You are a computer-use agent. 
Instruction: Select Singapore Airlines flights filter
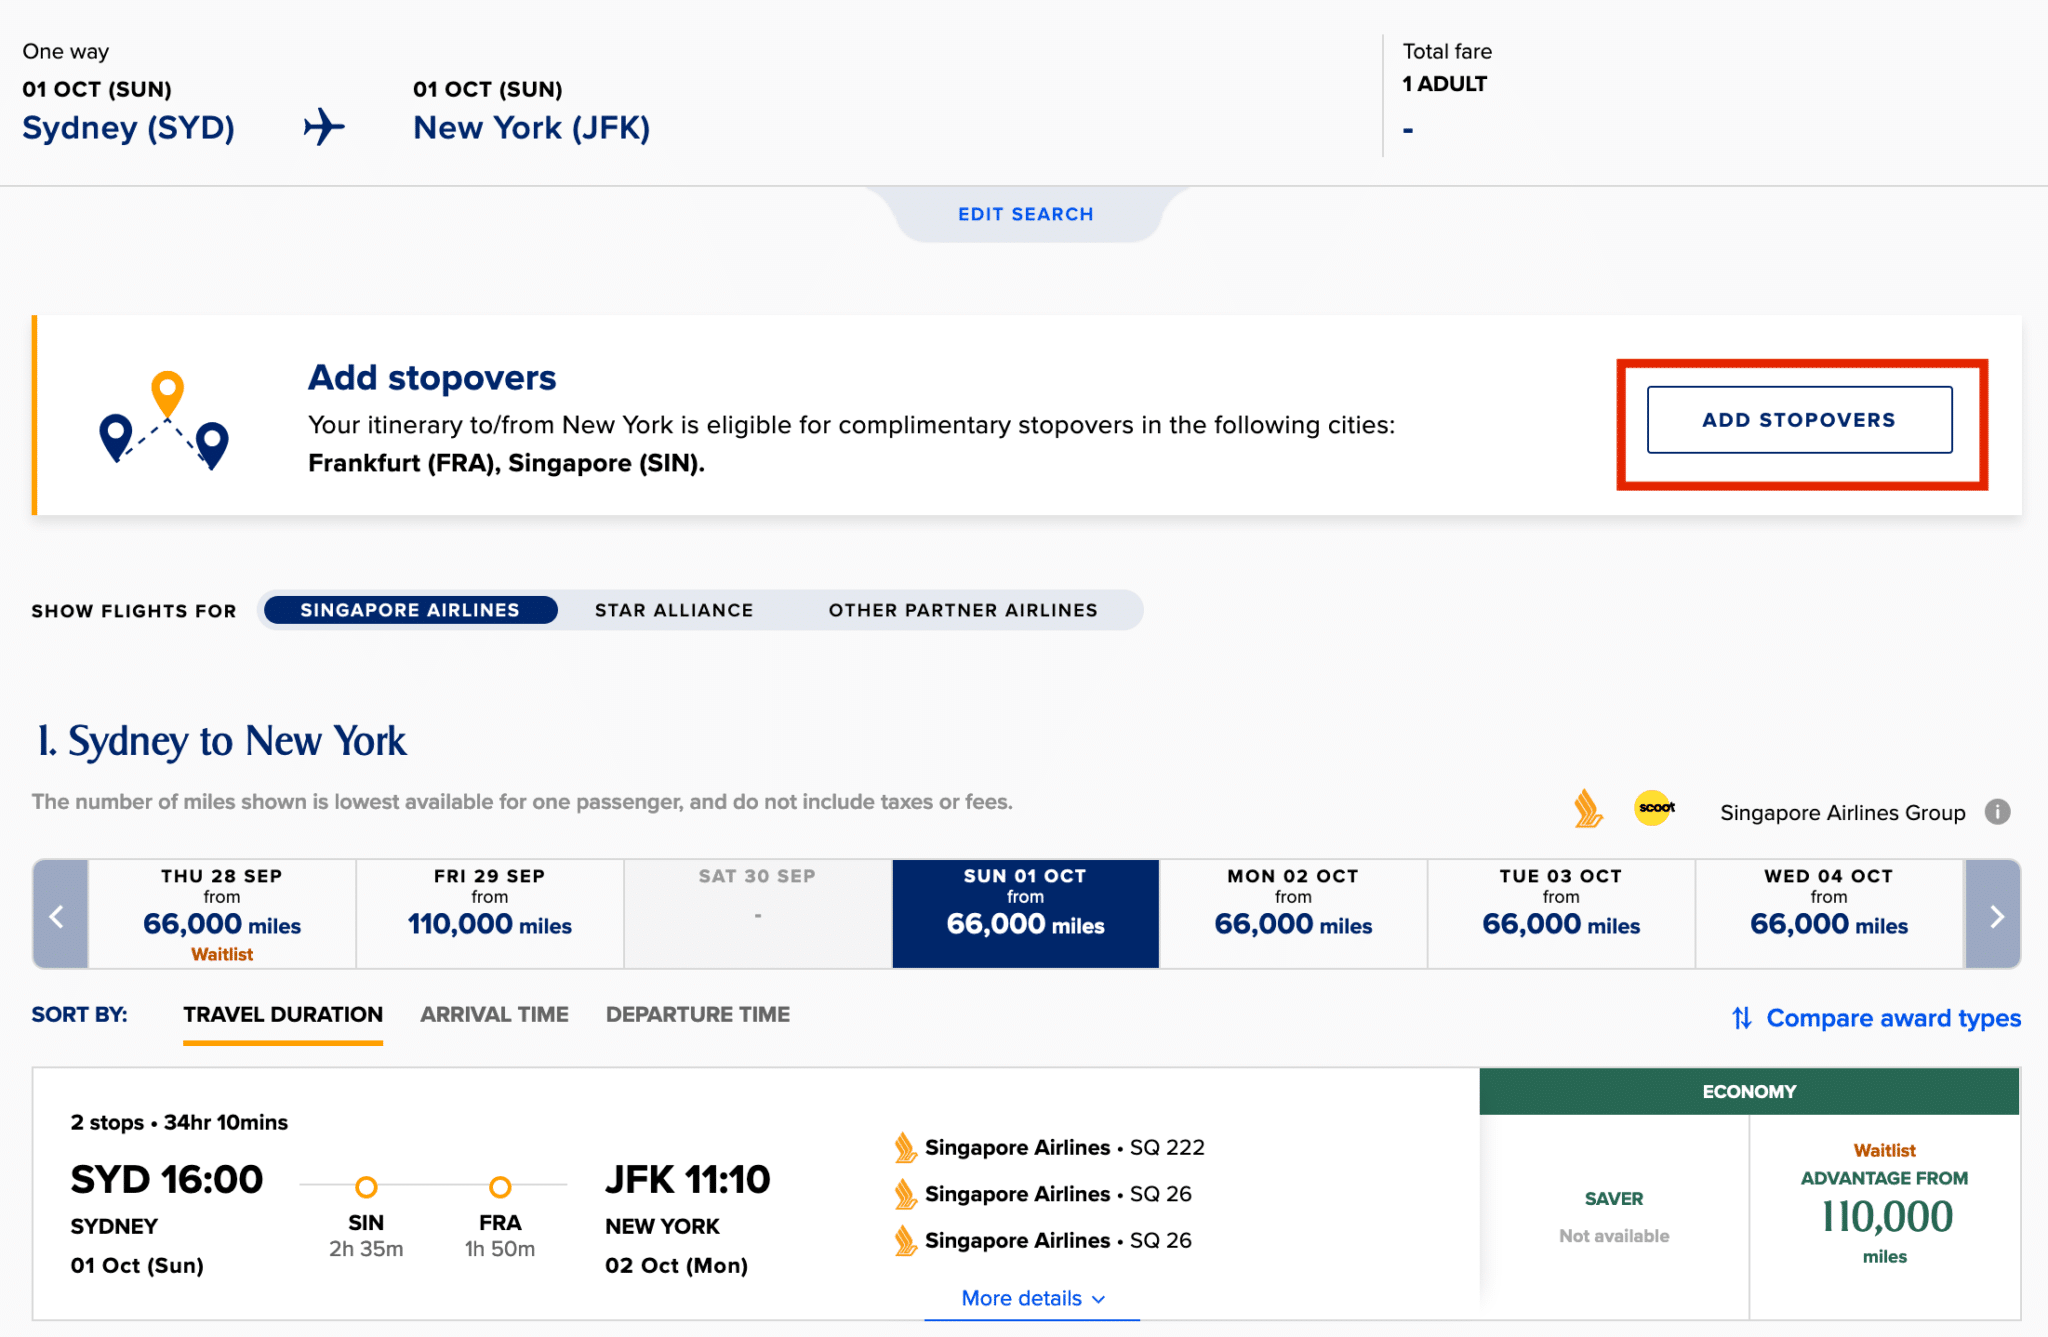coord(410,610)
